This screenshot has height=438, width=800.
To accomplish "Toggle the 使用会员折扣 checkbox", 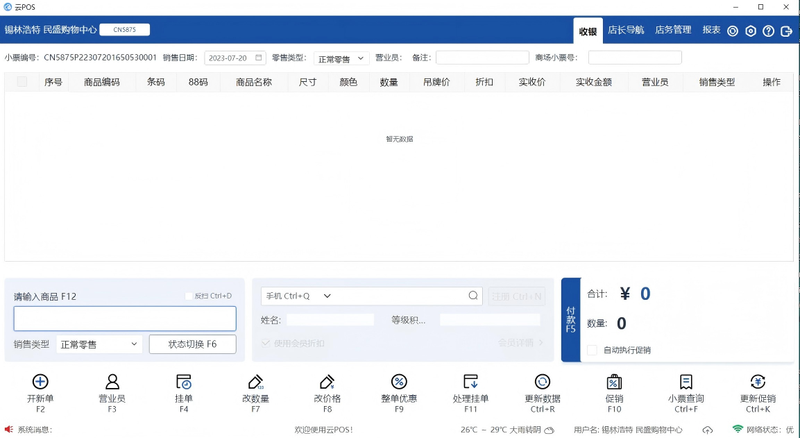I will [265, 343].
